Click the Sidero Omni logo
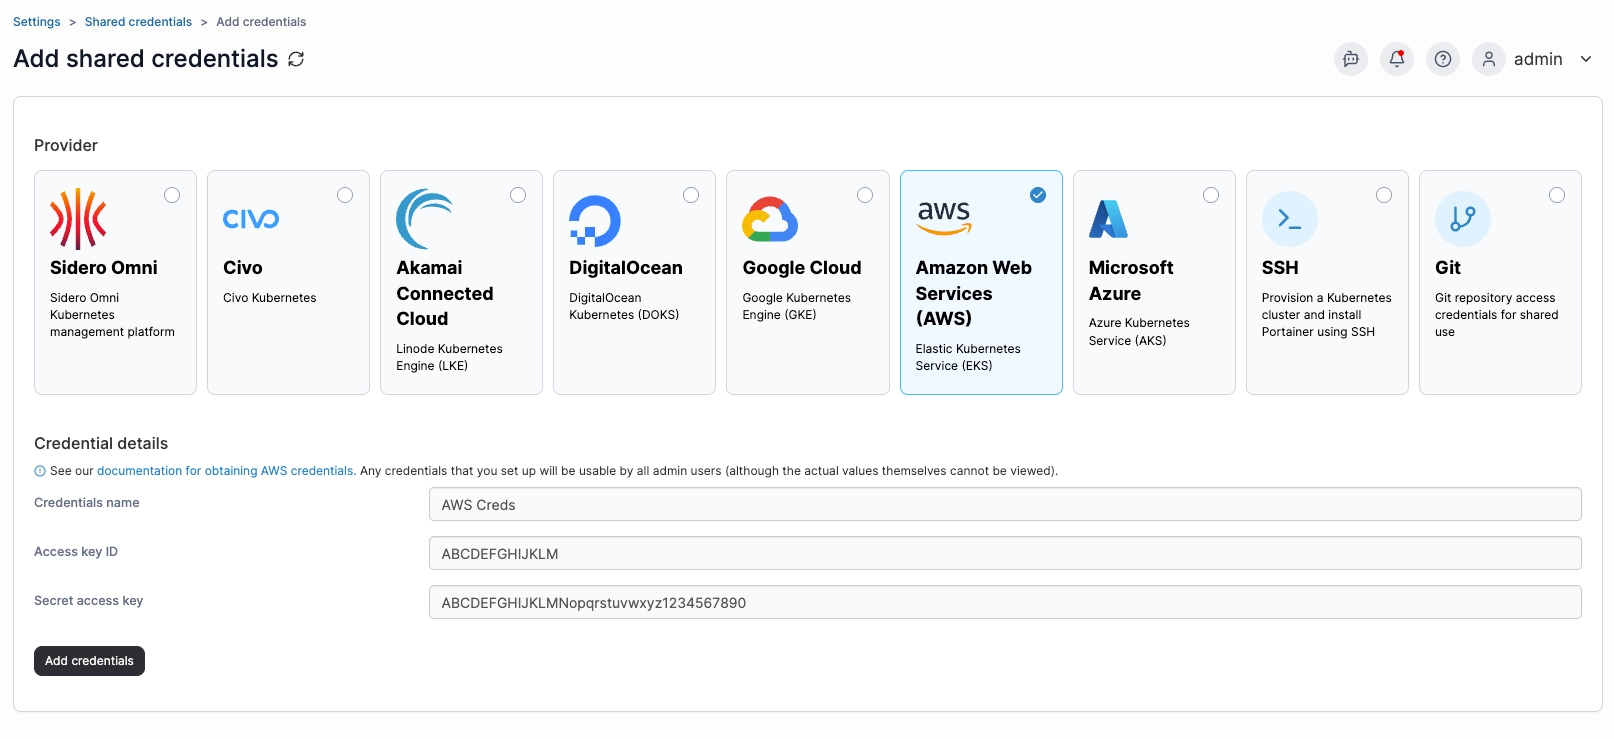1614x739 pixels. [x=78, y=219]
